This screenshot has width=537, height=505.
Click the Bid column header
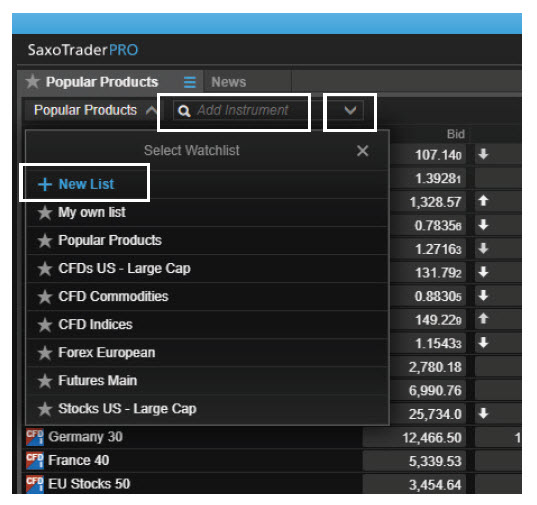coord(455,134)
